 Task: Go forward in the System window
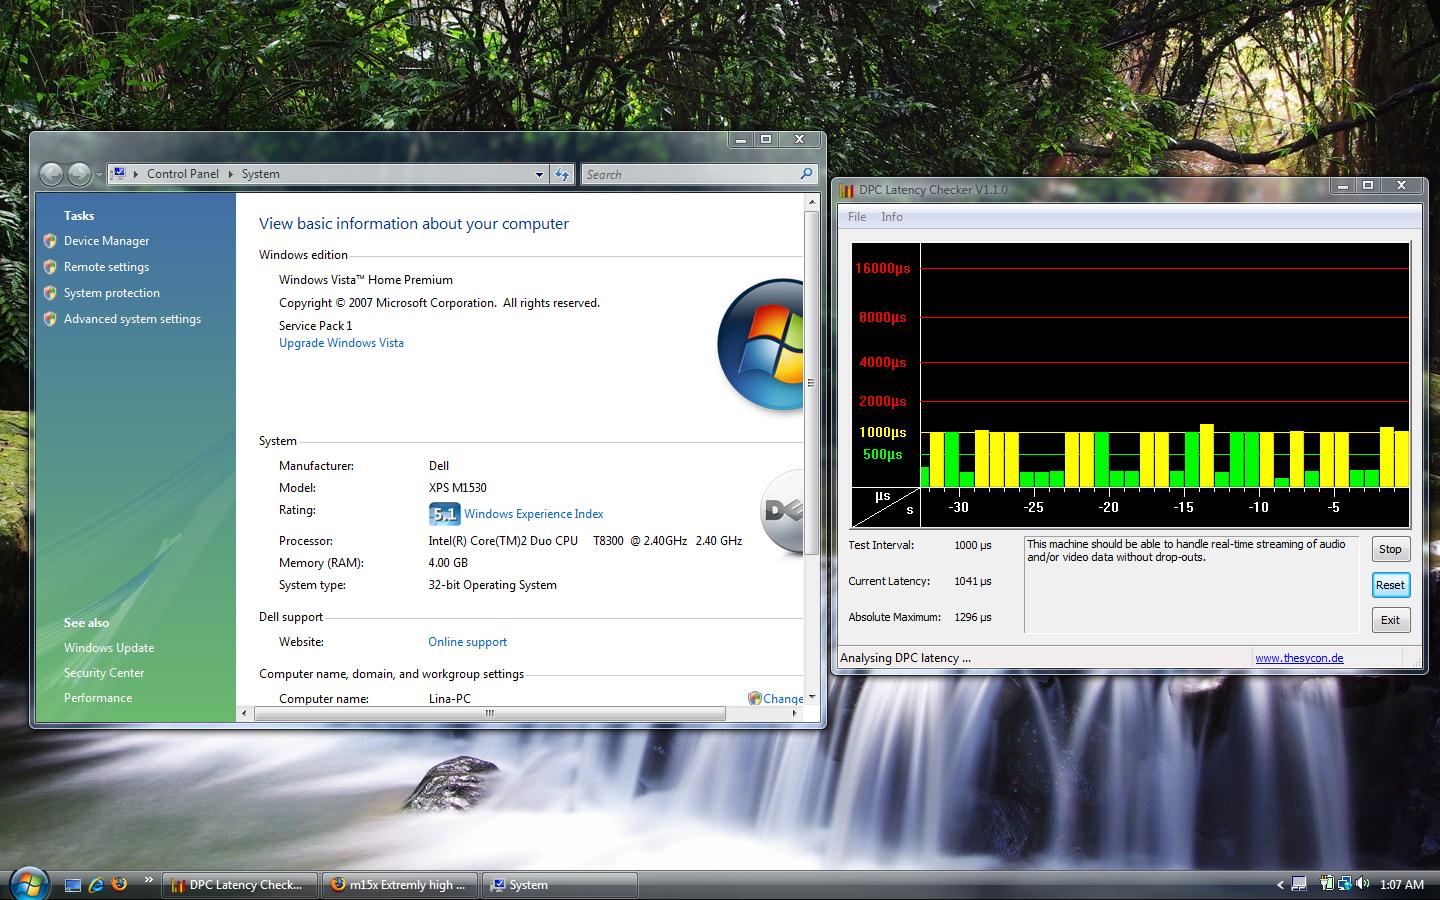coord(79,174)
